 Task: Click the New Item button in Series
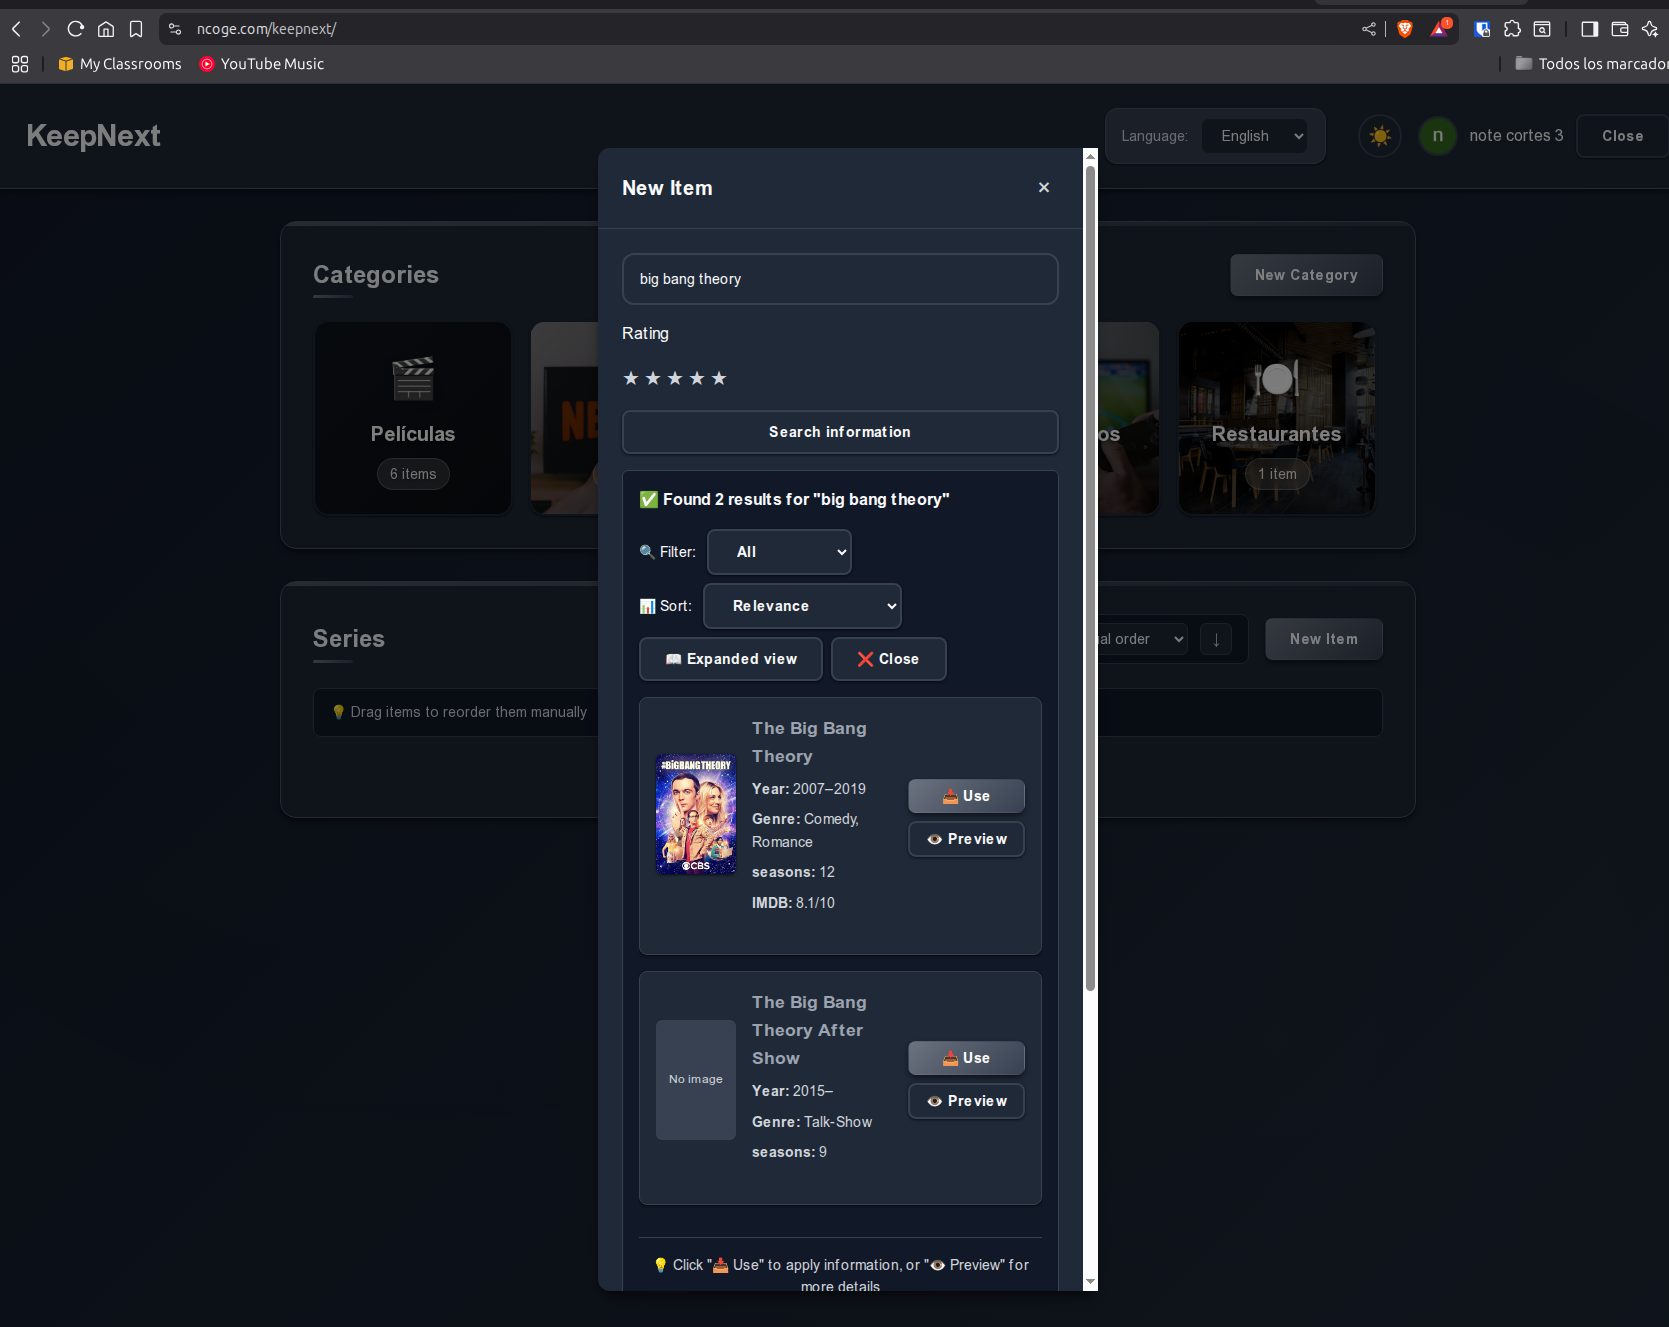1324,639
